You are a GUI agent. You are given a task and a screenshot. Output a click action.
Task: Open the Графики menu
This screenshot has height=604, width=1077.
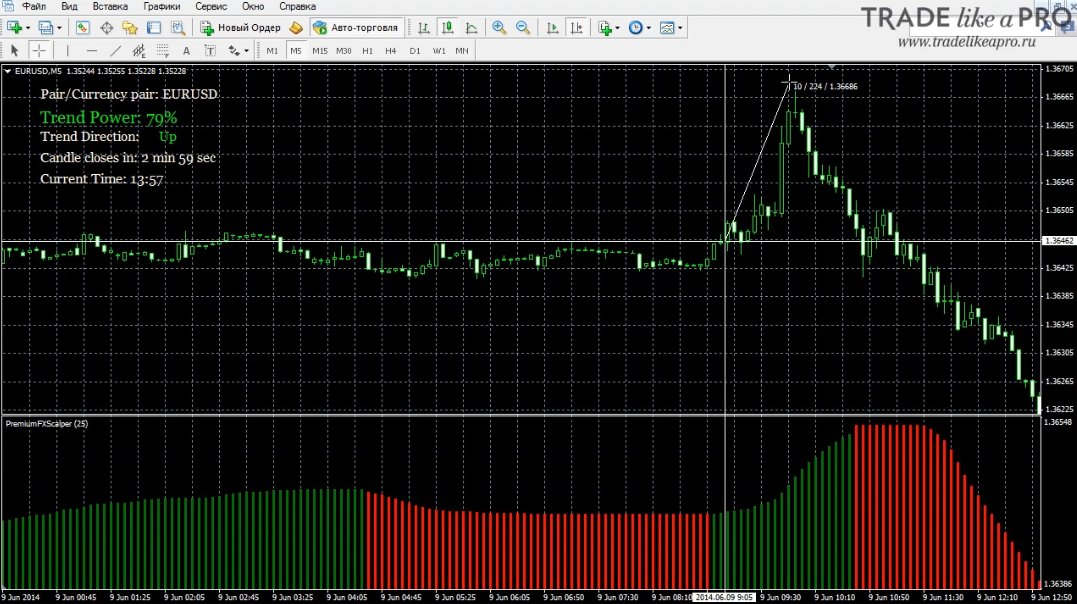[x=161, y=6]
